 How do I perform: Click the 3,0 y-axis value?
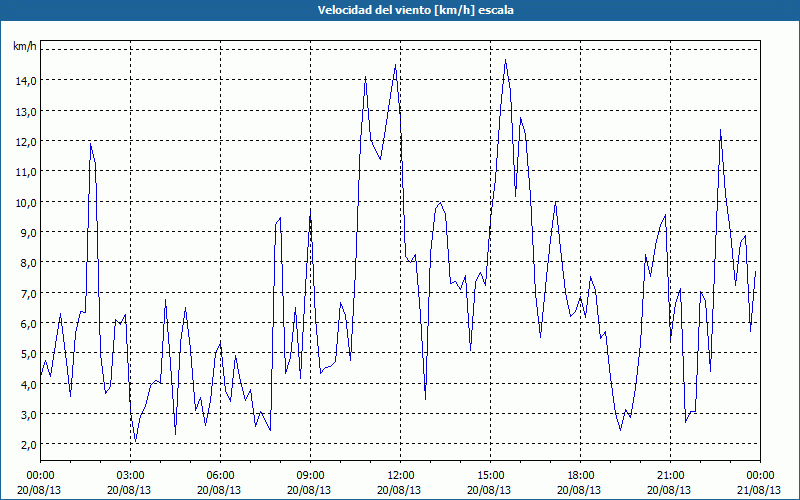coord(28,414)
